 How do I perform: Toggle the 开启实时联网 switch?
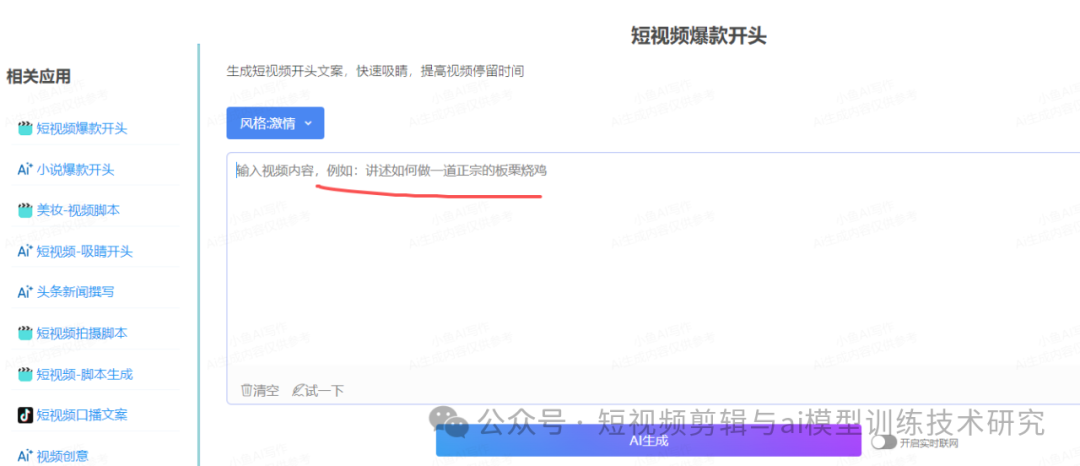[884, 442]
